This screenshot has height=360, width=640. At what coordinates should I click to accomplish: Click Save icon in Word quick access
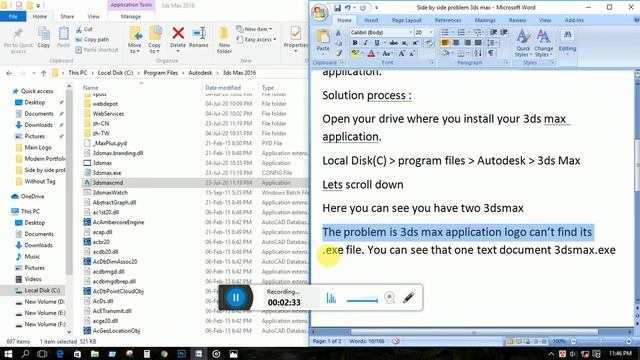(337, 8)
